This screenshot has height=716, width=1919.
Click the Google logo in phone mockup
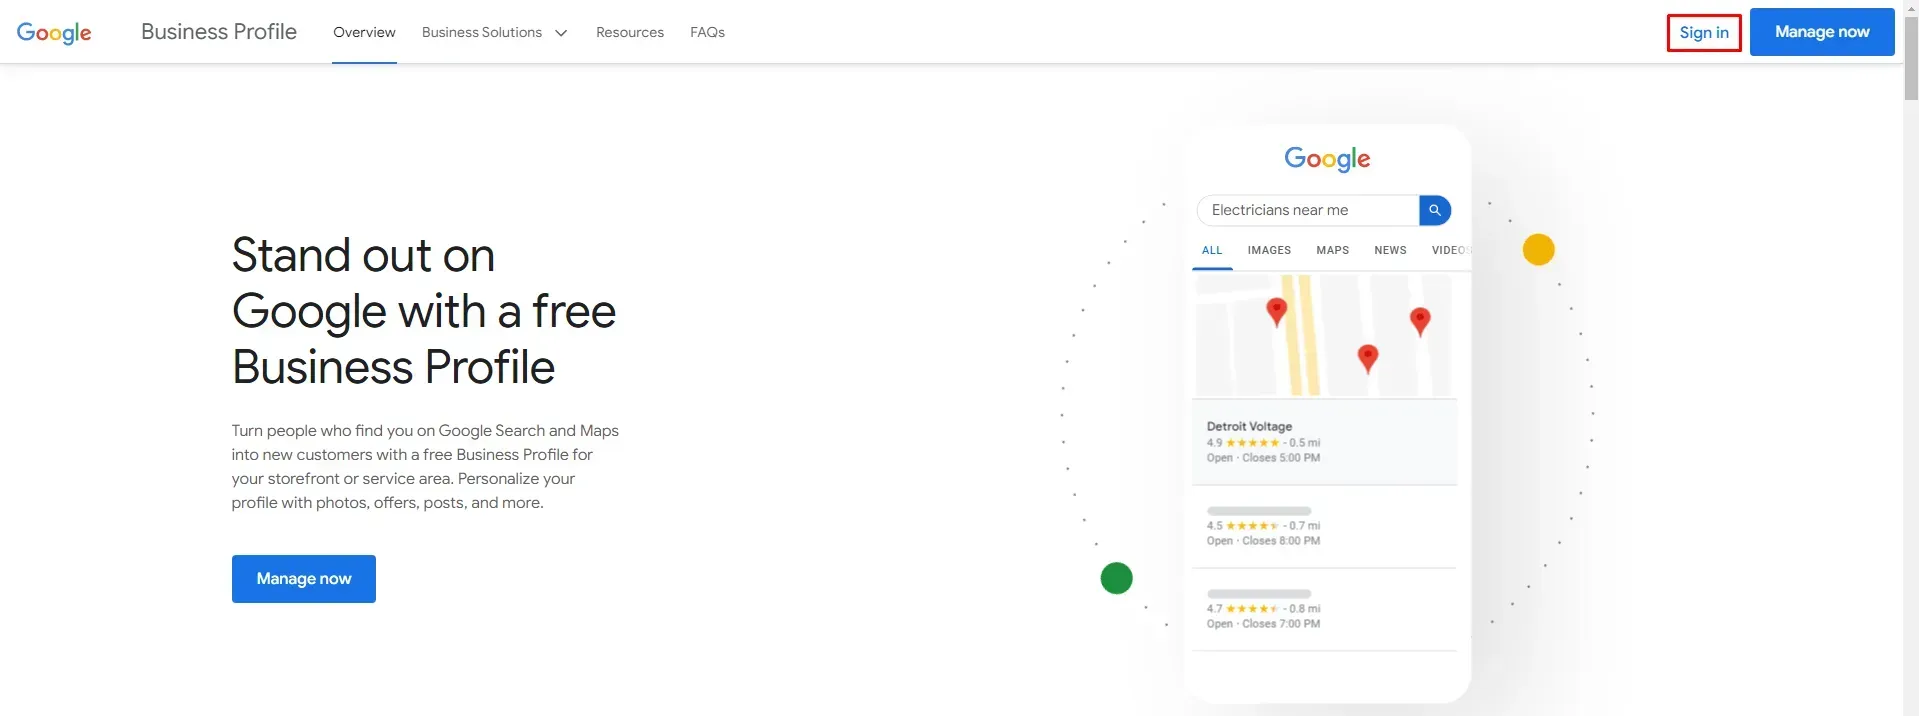pyautogui.click(x=1327, y=159)
